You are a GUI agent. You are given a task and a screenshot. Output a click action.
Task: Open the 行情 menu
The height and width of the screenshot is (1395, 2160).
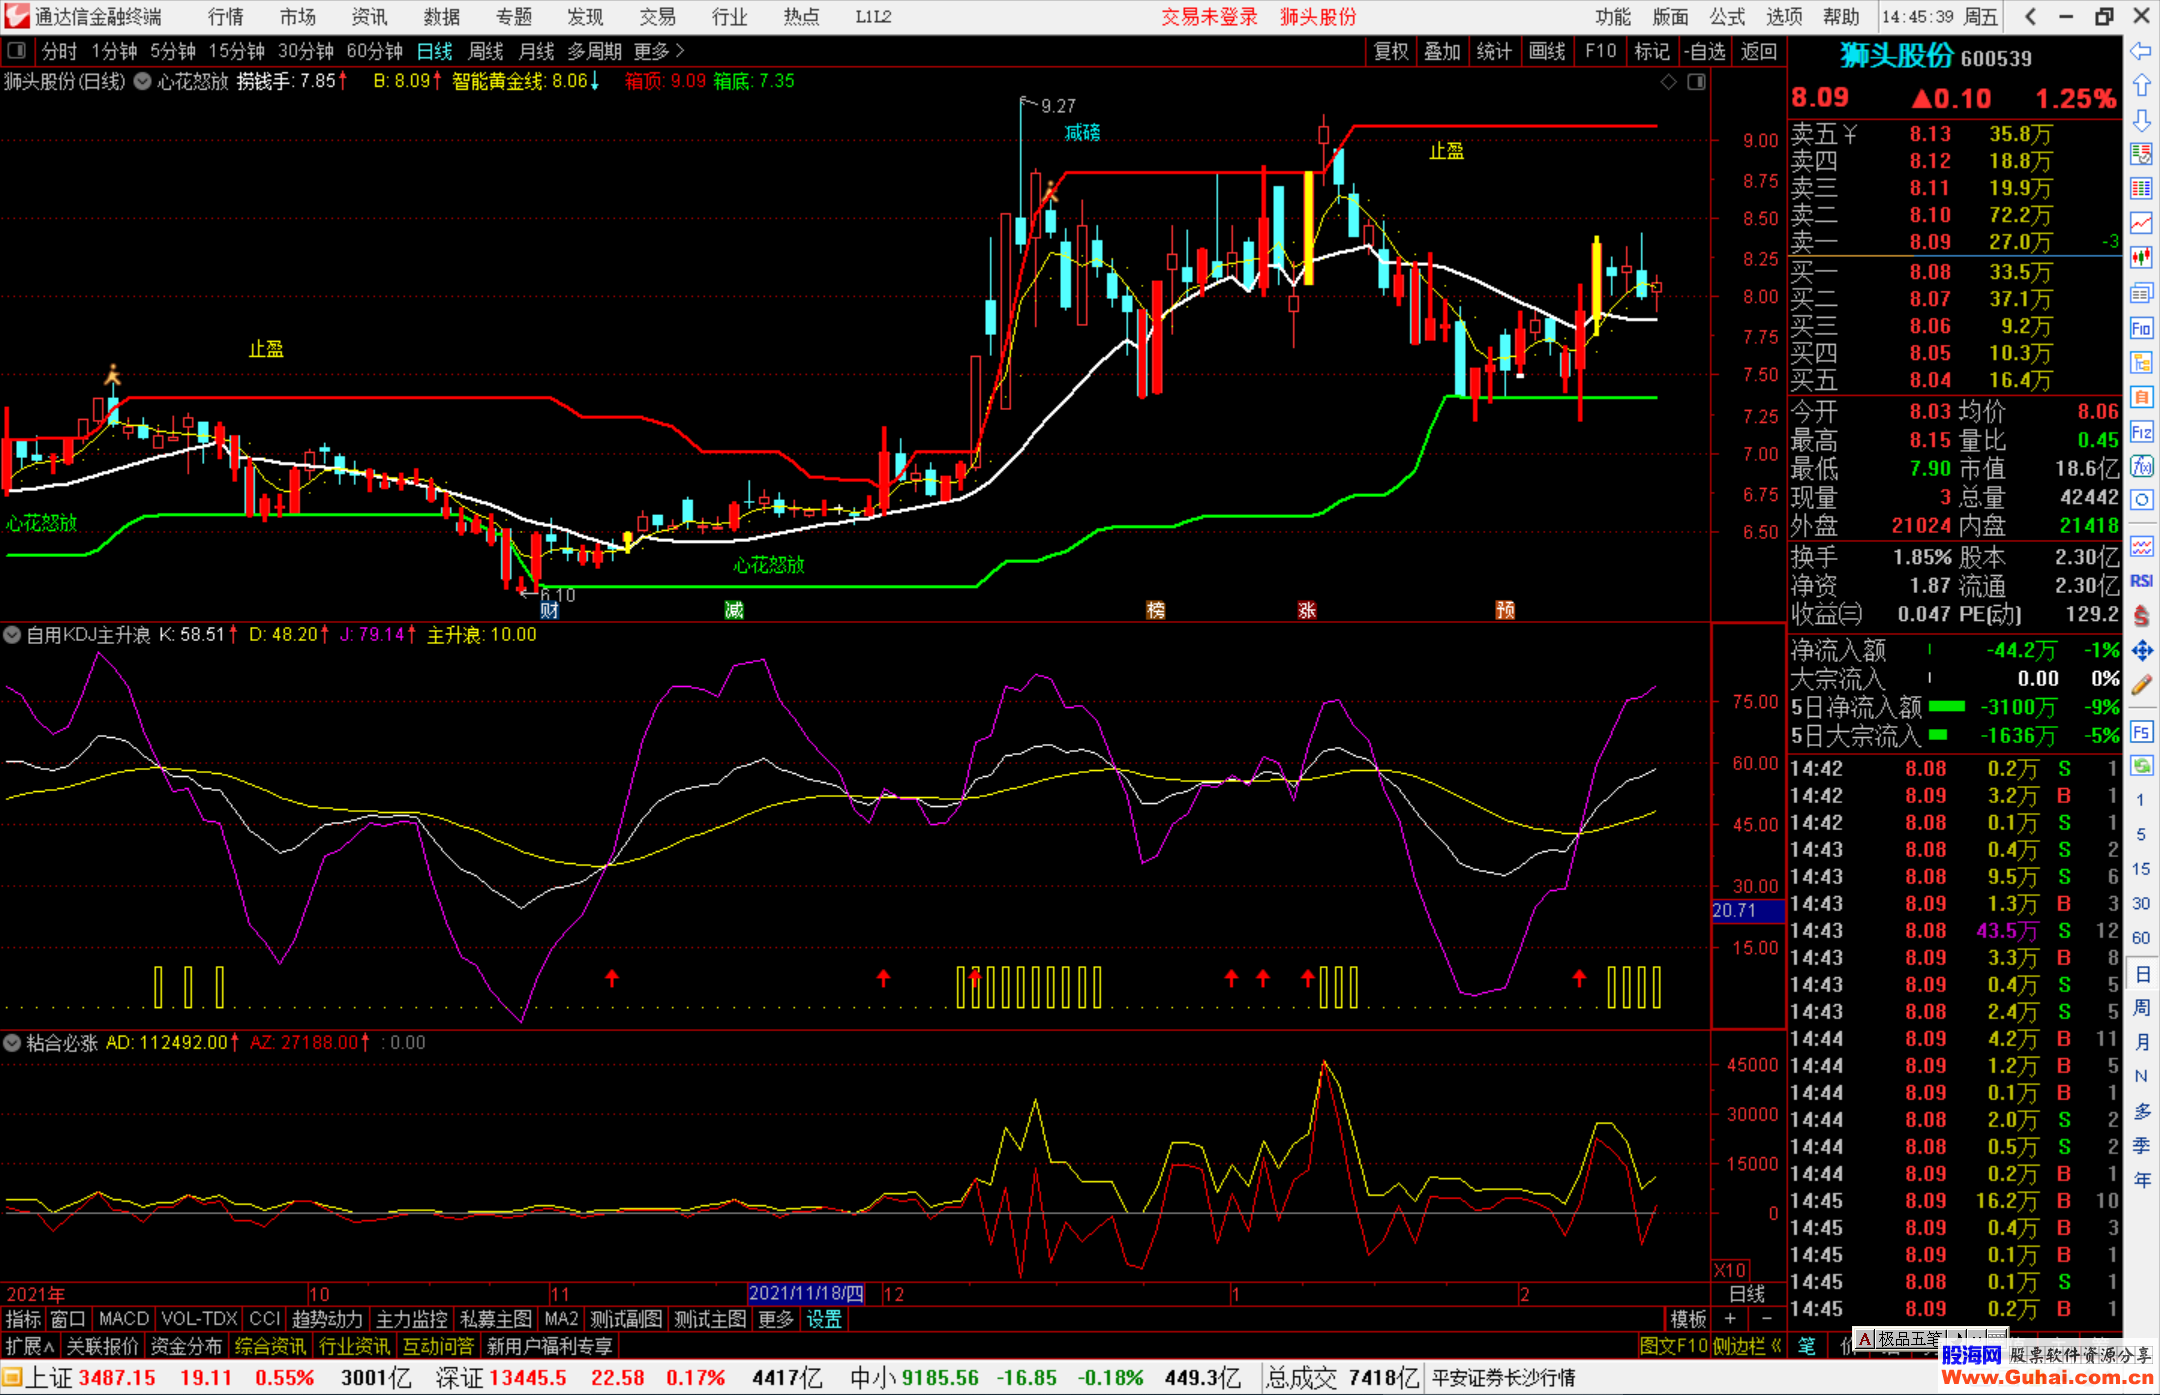(x=225, y=16)
